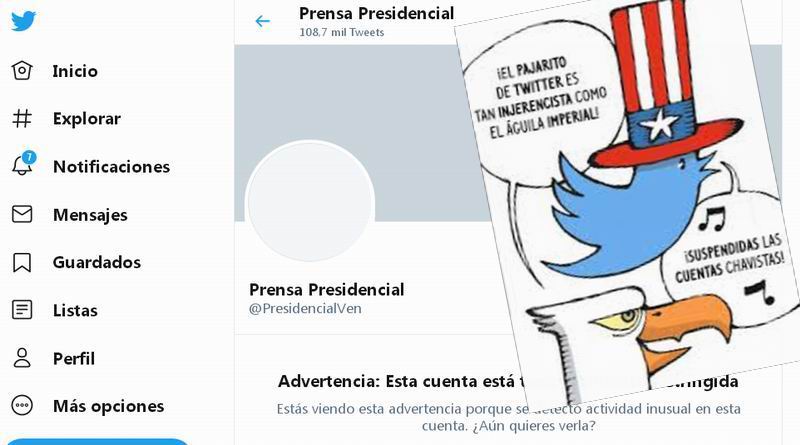Open Mensajes menu label
This screenshot has height=445, width=800.
[90, 215]
